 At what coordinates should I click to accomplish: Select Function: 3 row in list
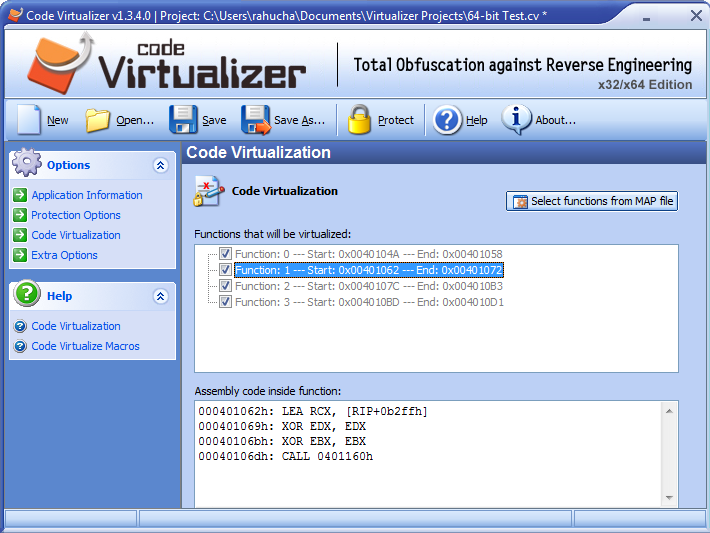(x=369, y=302)
